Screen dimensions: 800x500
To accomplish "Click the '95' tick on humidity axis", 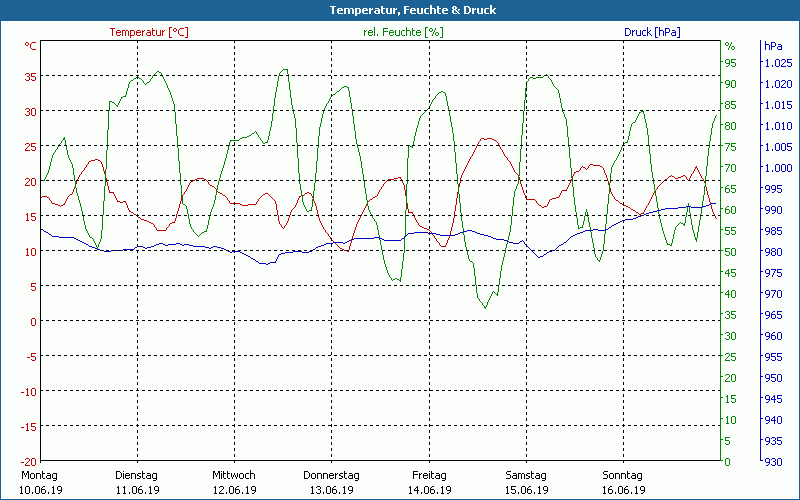I will click(731, 63).
